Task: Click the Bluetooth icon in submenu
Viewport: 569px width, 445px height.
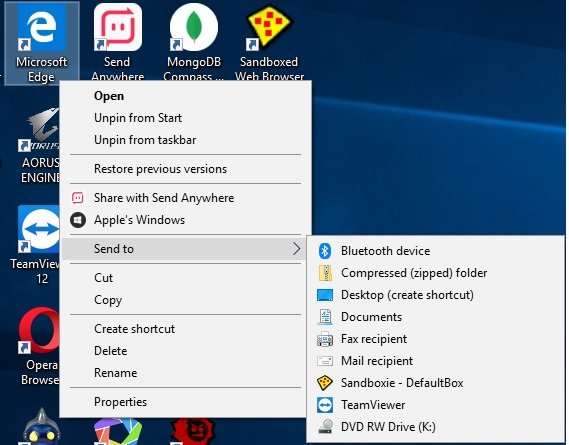Action: click(325, 251)
